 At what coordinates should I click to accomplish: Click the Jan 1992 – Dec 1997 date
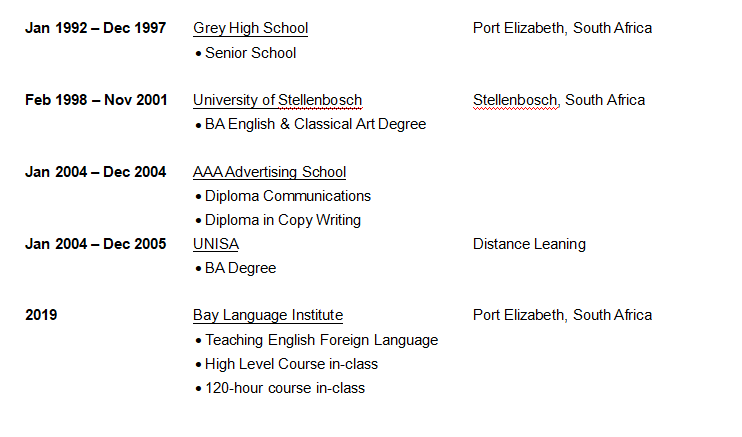[x=95, y=28]
